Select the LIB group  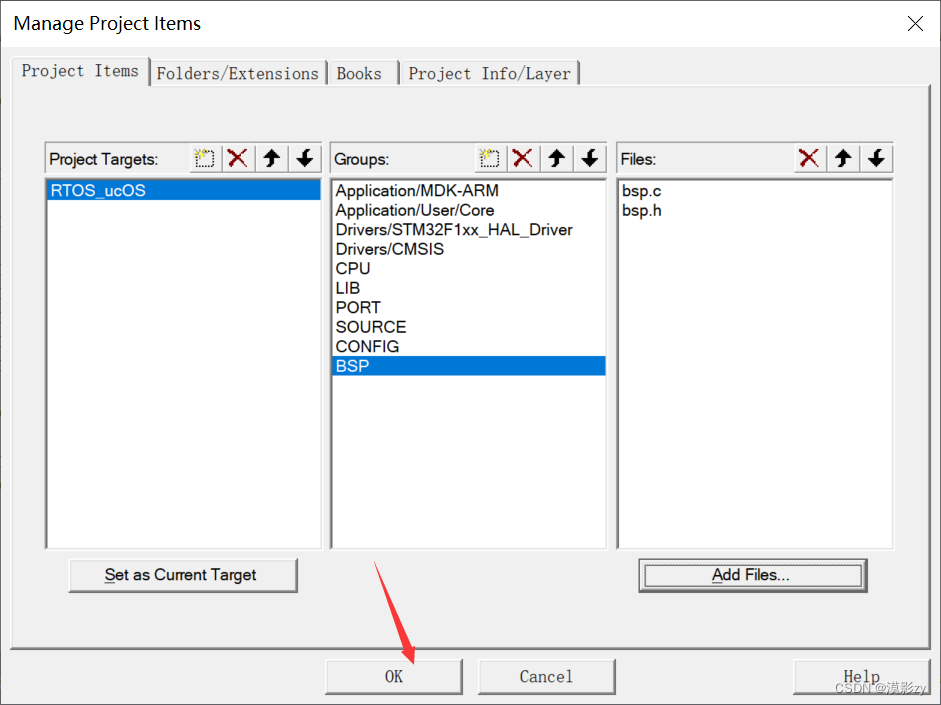click(468, 288)
